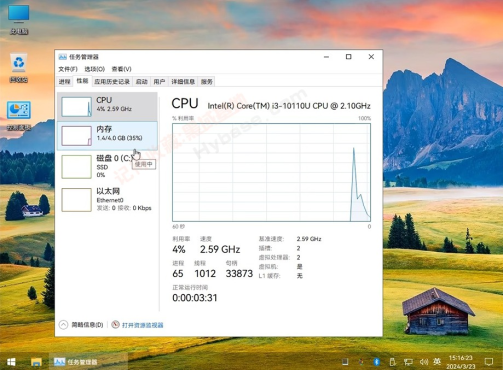The image size is (503, 370).
Task: Open the Windows Start menu
Action: (x=11, y=362)
